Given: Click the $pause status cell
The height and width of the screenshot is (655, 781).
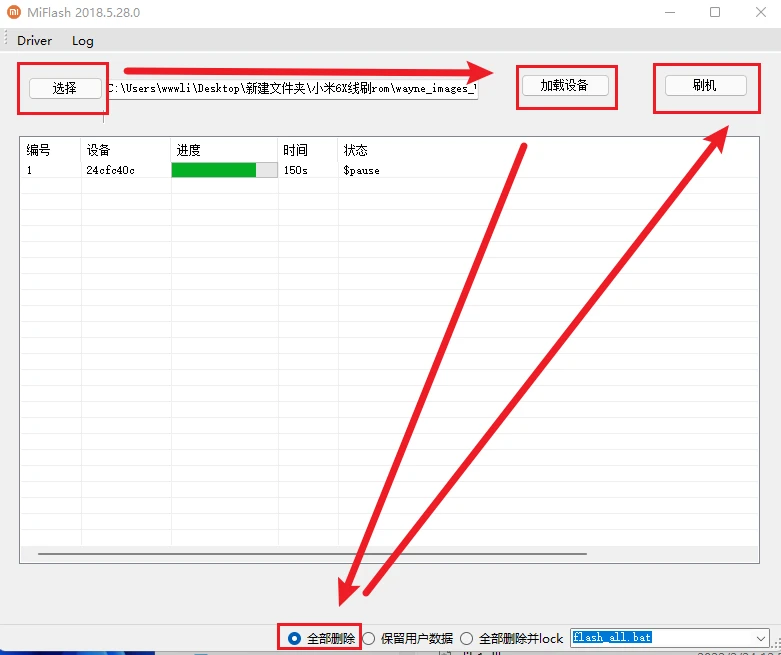Looking at the screenshot, I should (x=362, y=170).
